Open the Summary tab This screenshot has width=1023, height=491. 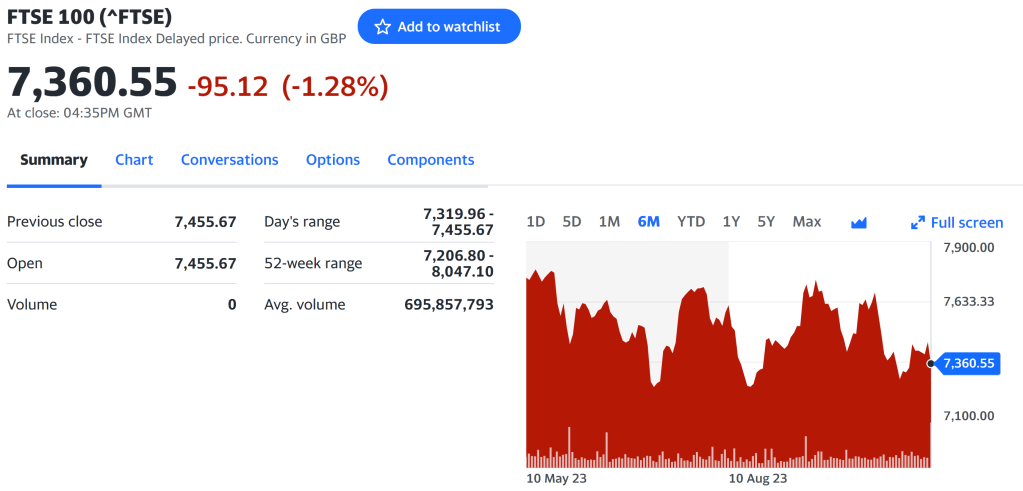pos(54,160)
